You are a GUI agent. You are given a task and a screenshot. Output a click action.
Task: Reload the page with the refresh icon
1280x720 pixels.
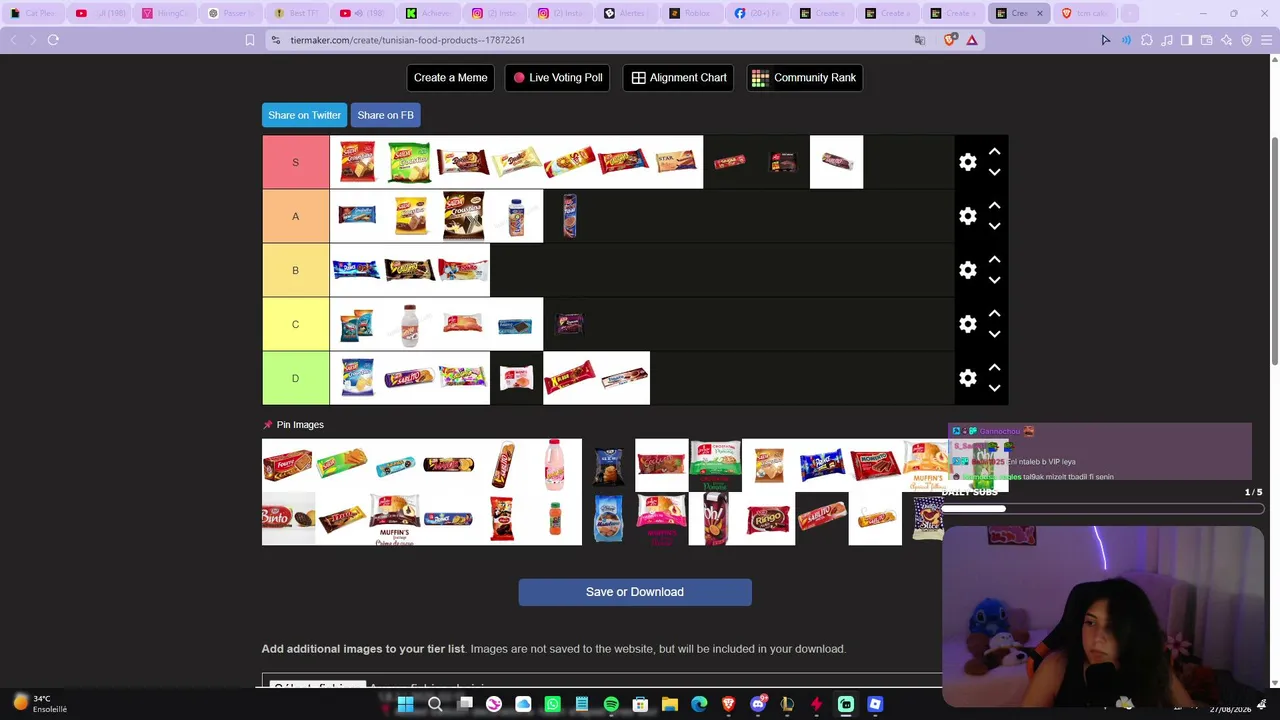point(53,40)
